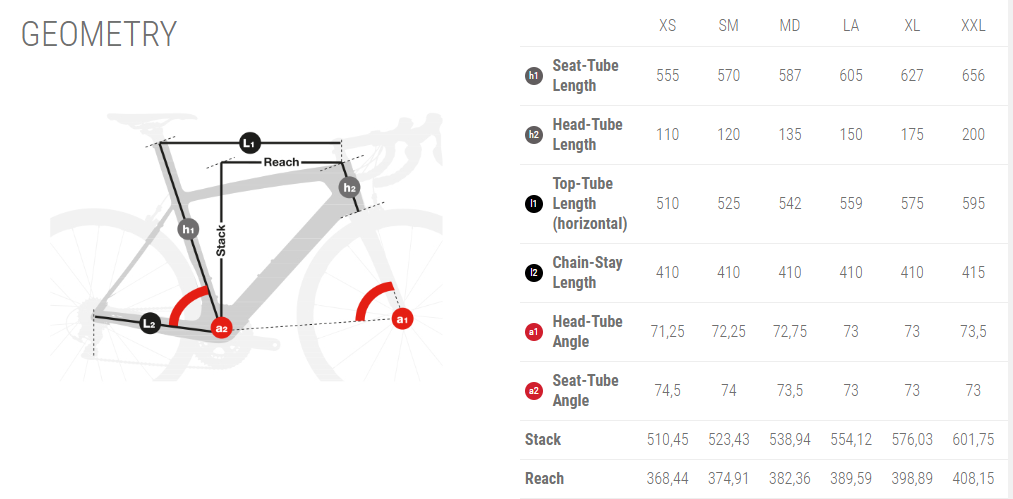Click the red a1 marker near front wheel
Image resolution: width=1013 pixels, height=499 pixels.
(x=402, y=319)
